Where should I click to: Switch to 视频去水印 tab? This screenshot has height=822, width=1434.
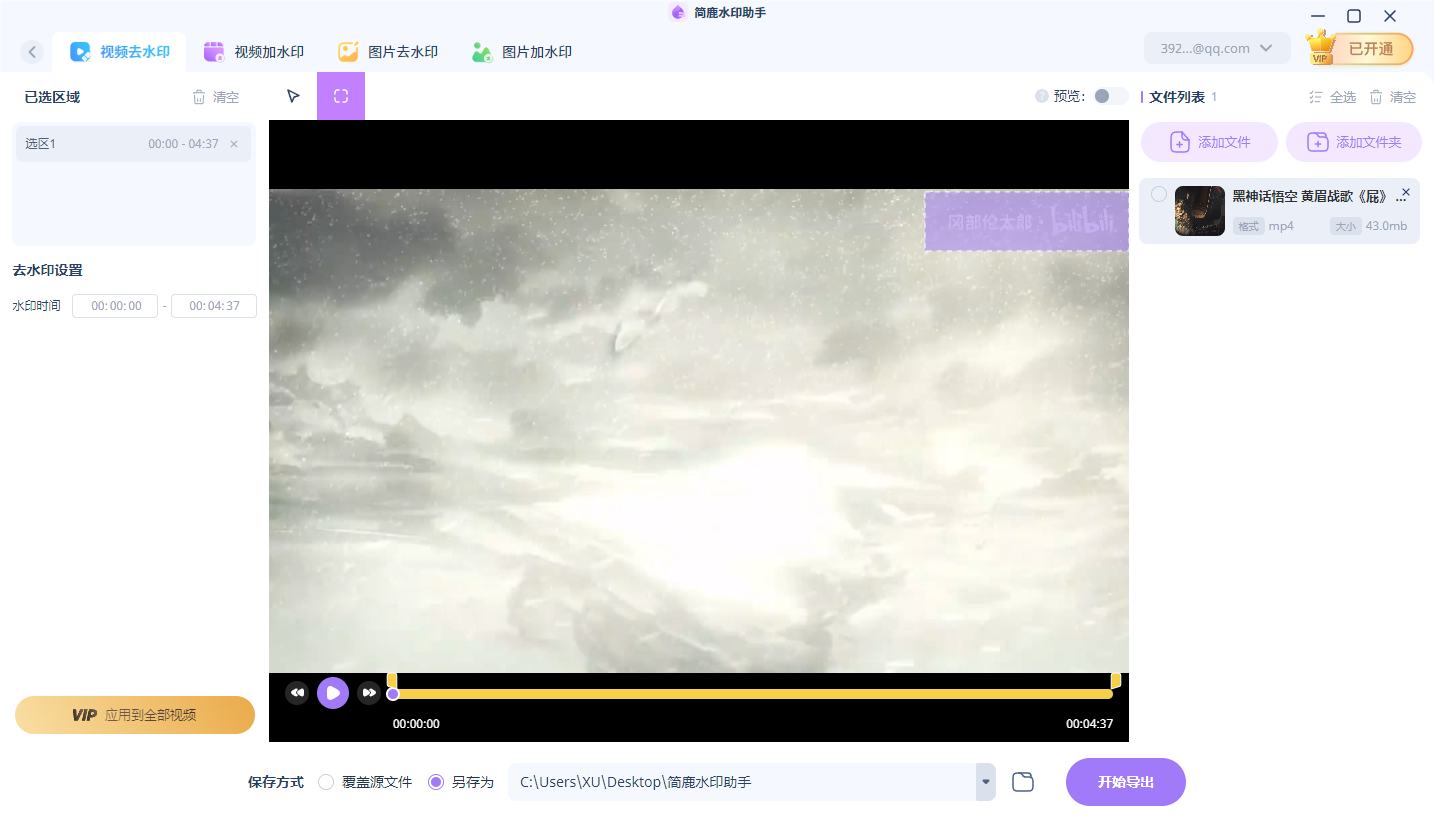point(120,52)
